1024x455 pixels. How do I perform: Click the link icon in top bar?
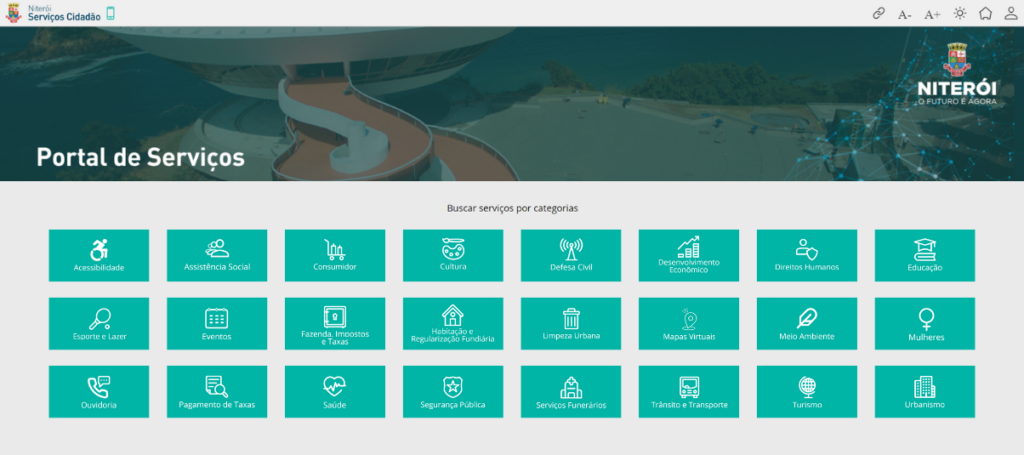pos(879,14)
